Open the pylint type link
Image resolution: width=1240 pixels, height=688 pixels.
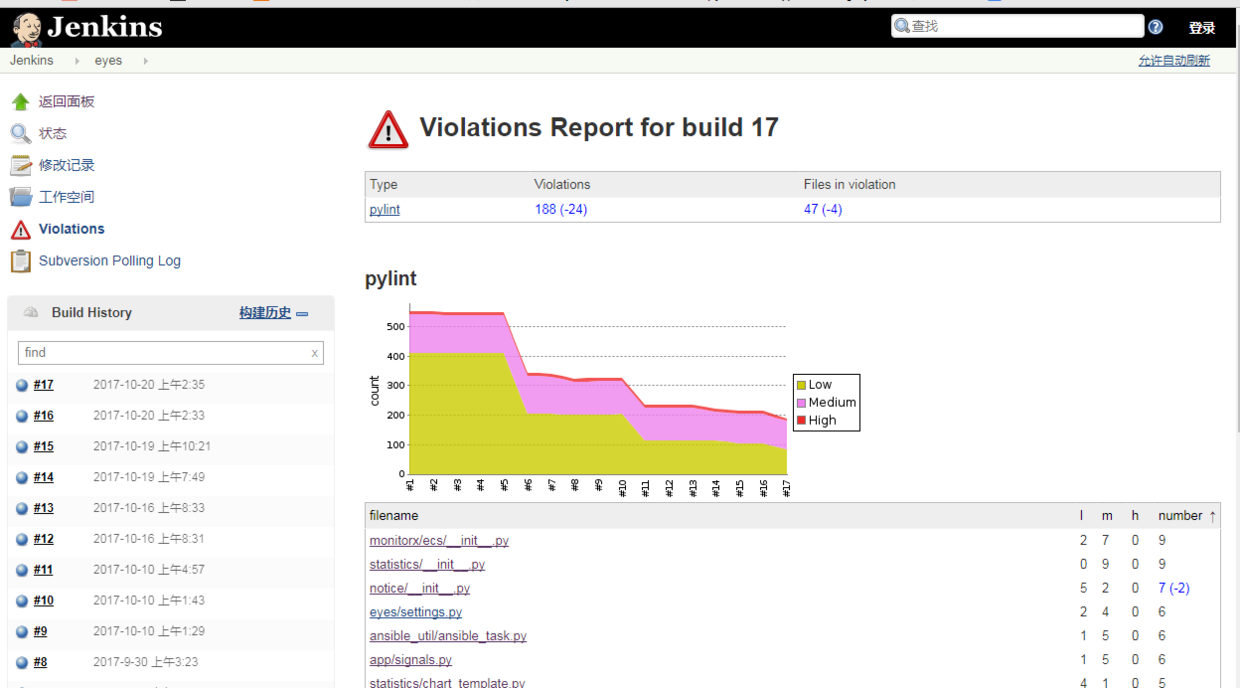[385, 210]
